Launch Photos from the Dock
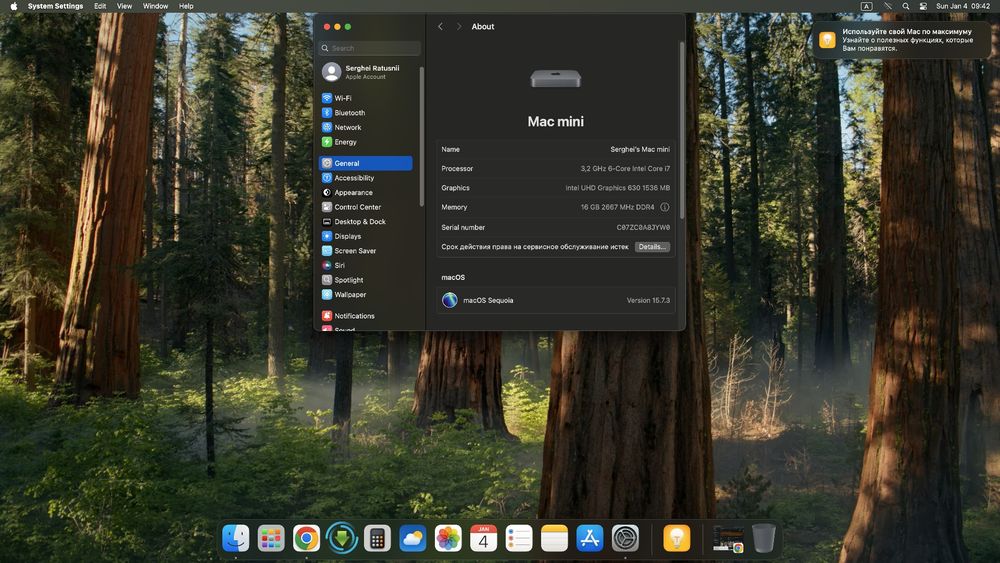Image resolution: width=1000 pixels, height=563 pixels. pos(448,538)
